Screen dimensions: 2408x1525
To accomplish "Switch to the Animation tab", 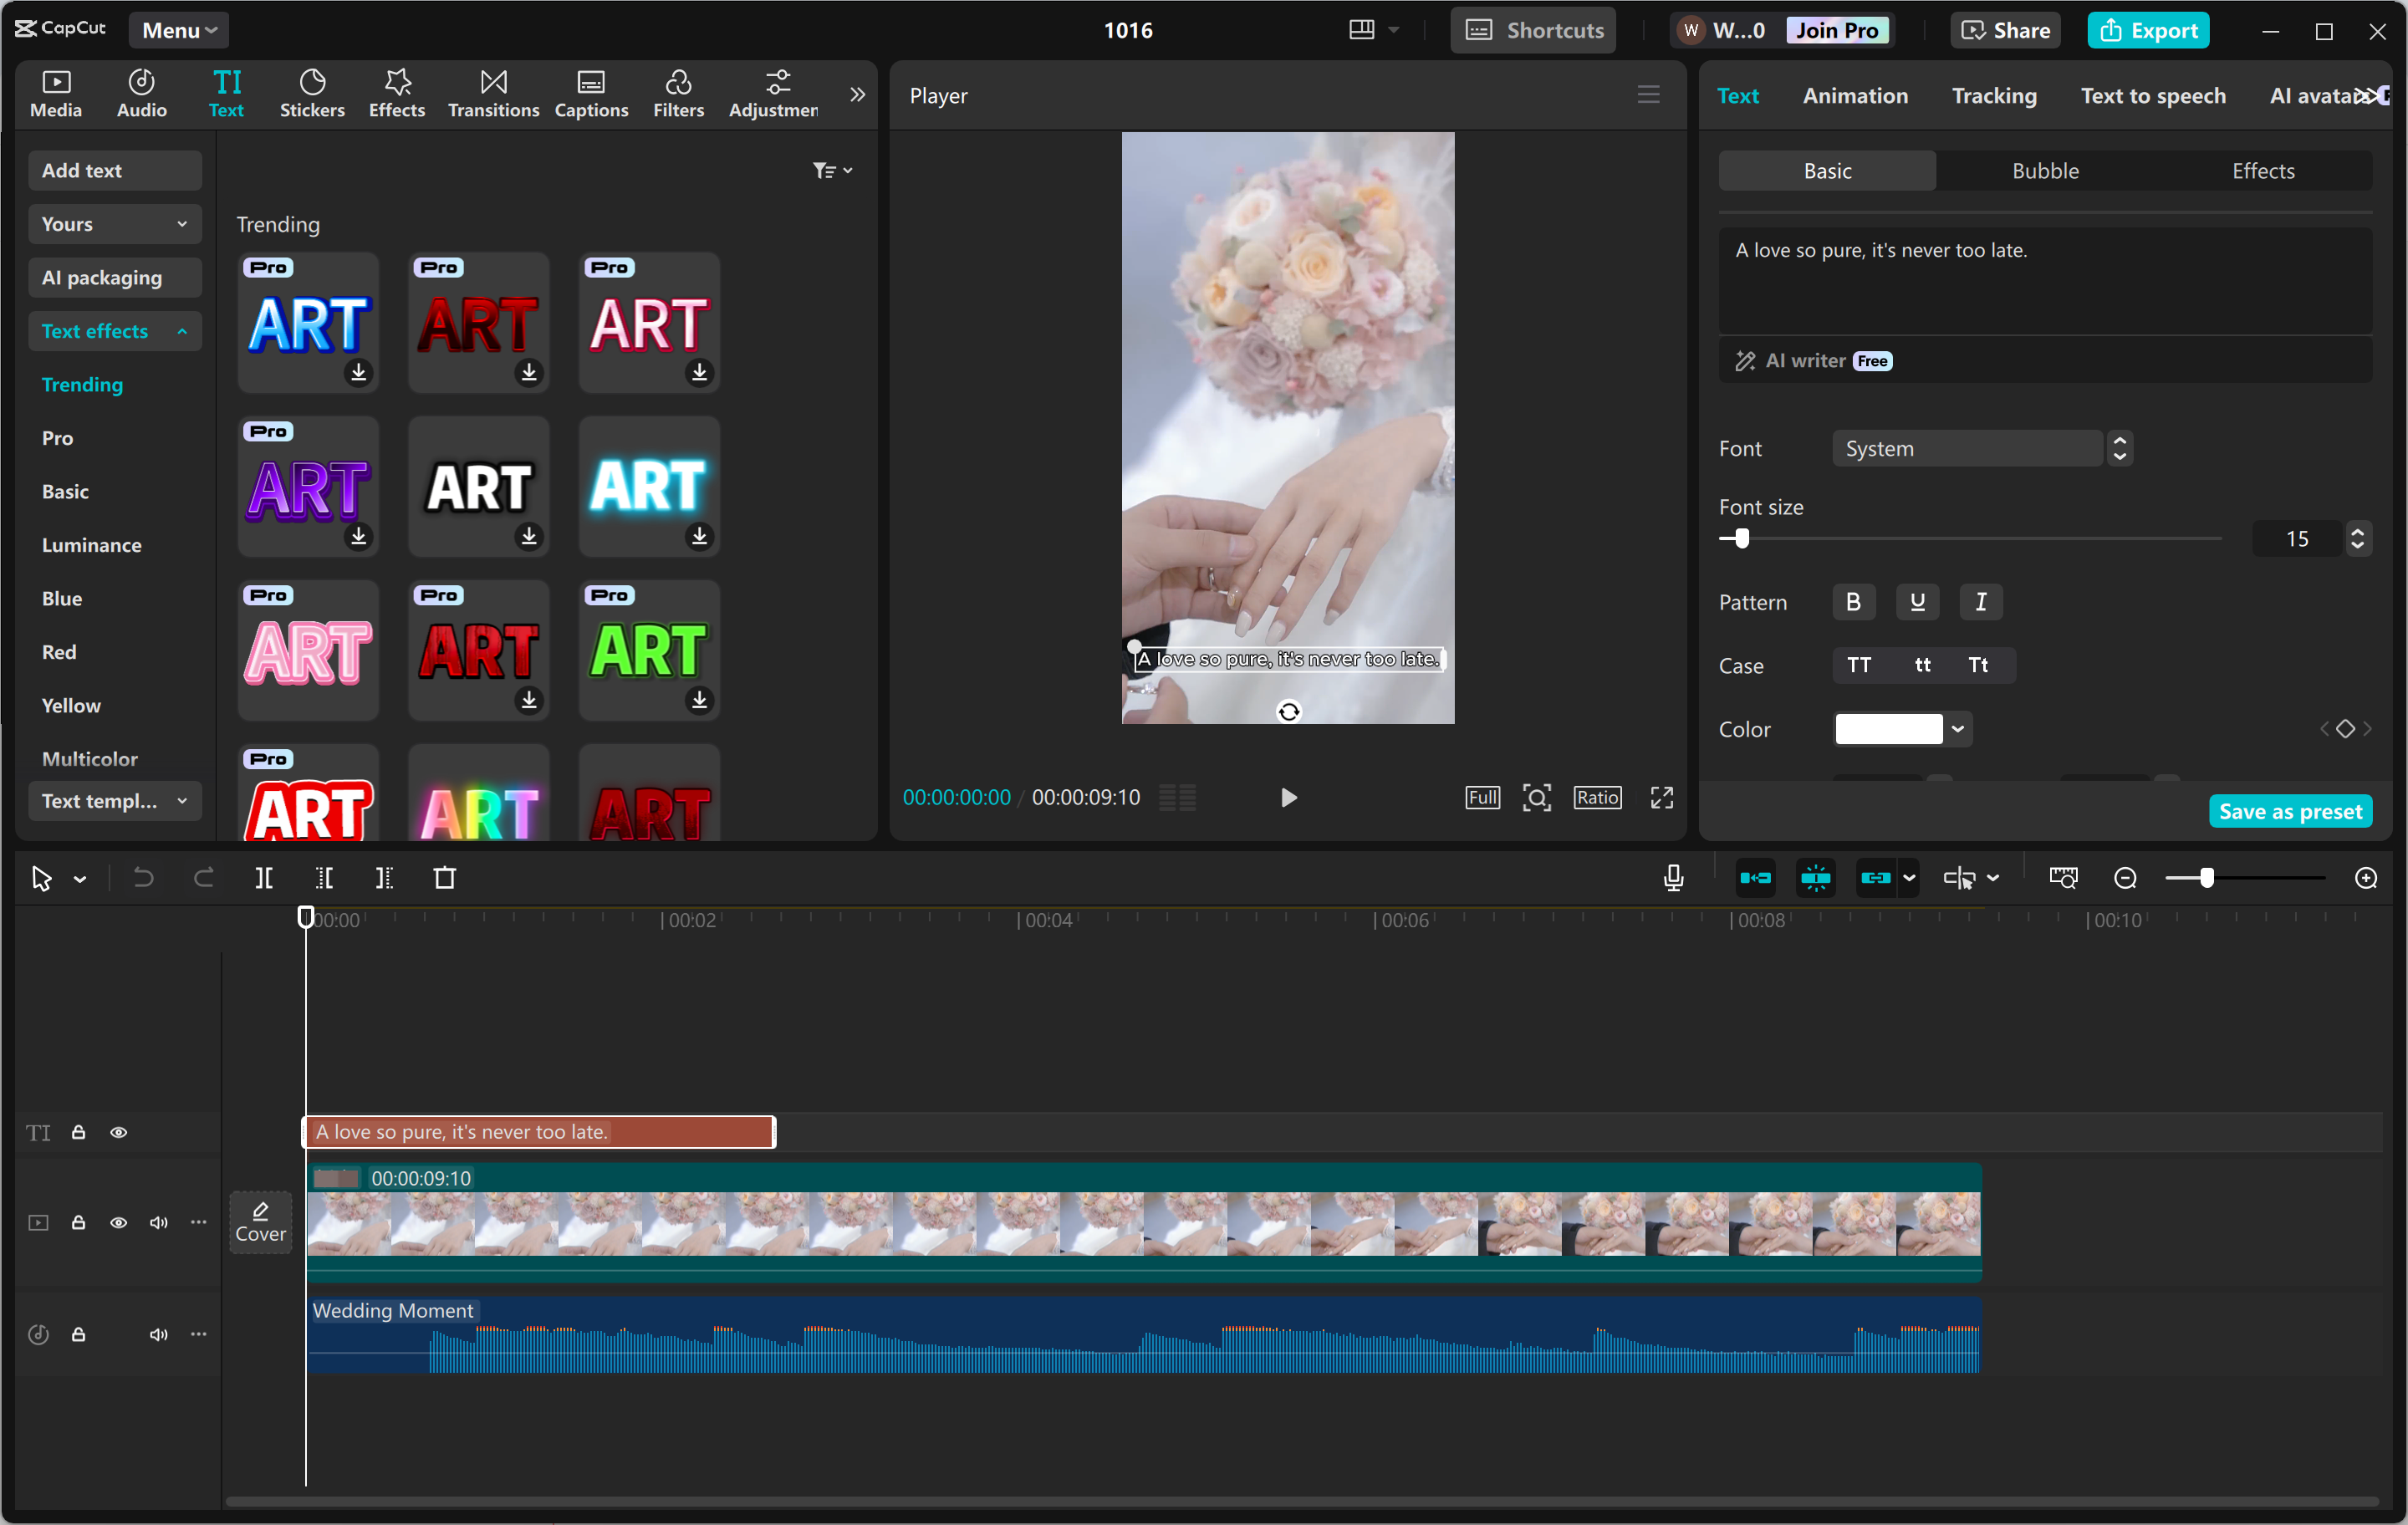I will [x=1855, y=95].
